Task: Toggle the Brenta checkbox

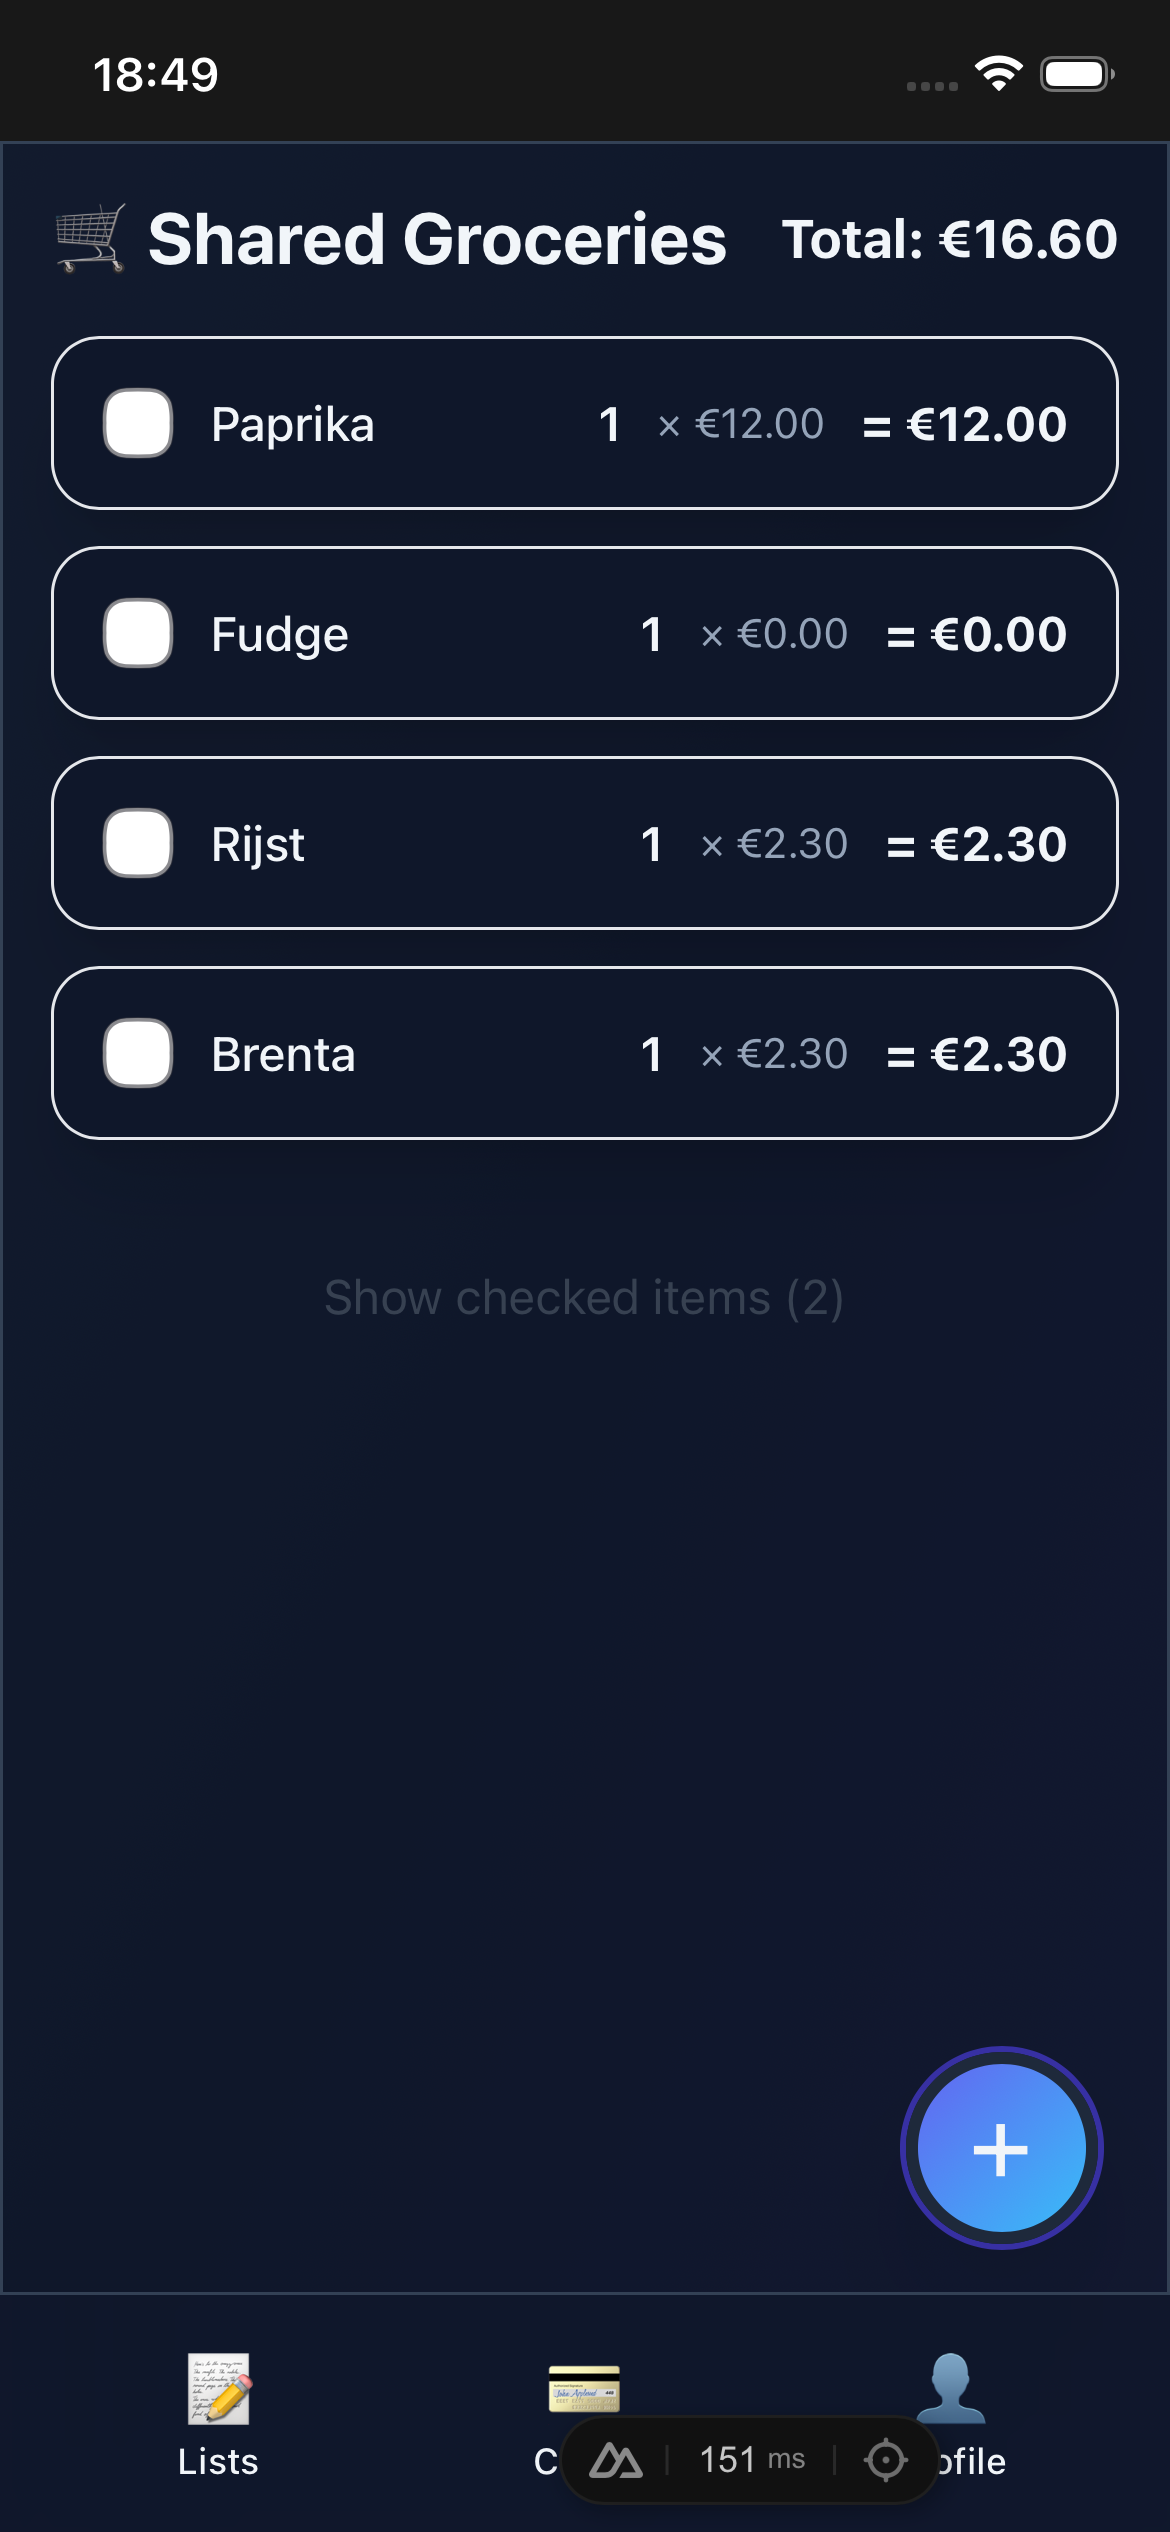Action: tap(138, 1053)
